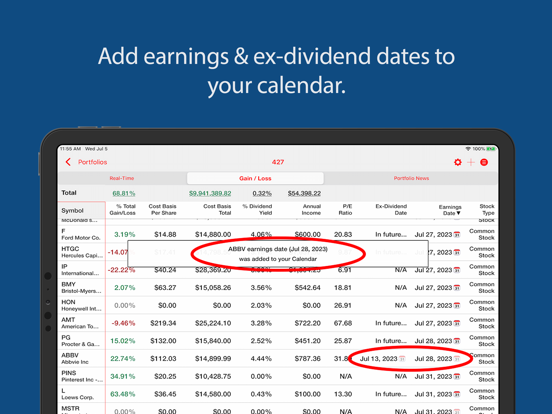Tap calendar icon in the PG row
This screenshot has width=552, height=414.
pos(457,341)
